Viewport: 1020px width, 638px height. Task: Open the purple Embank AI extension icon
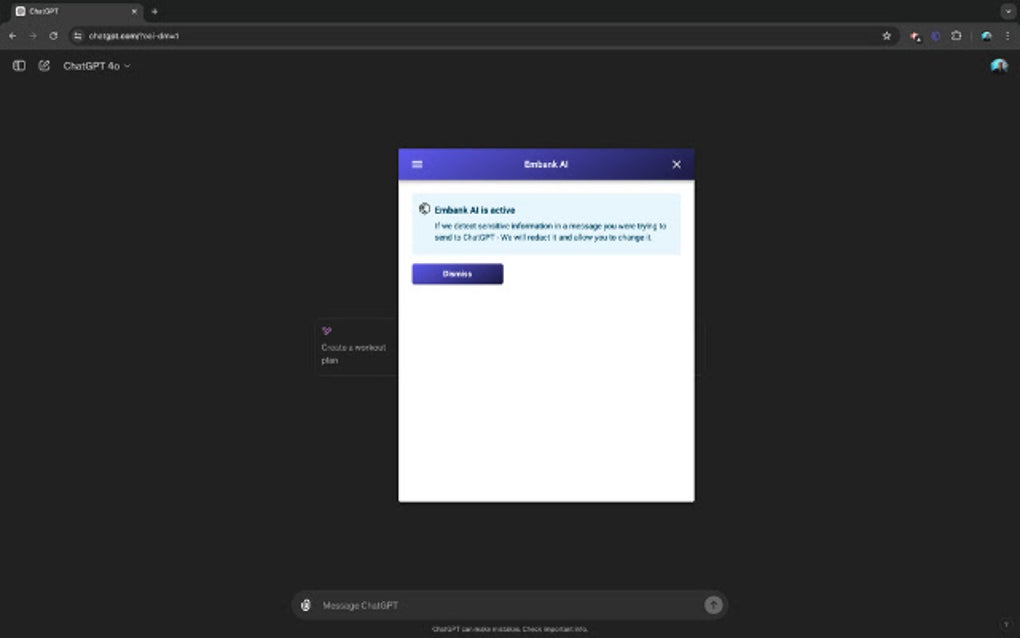click(936, 35)
